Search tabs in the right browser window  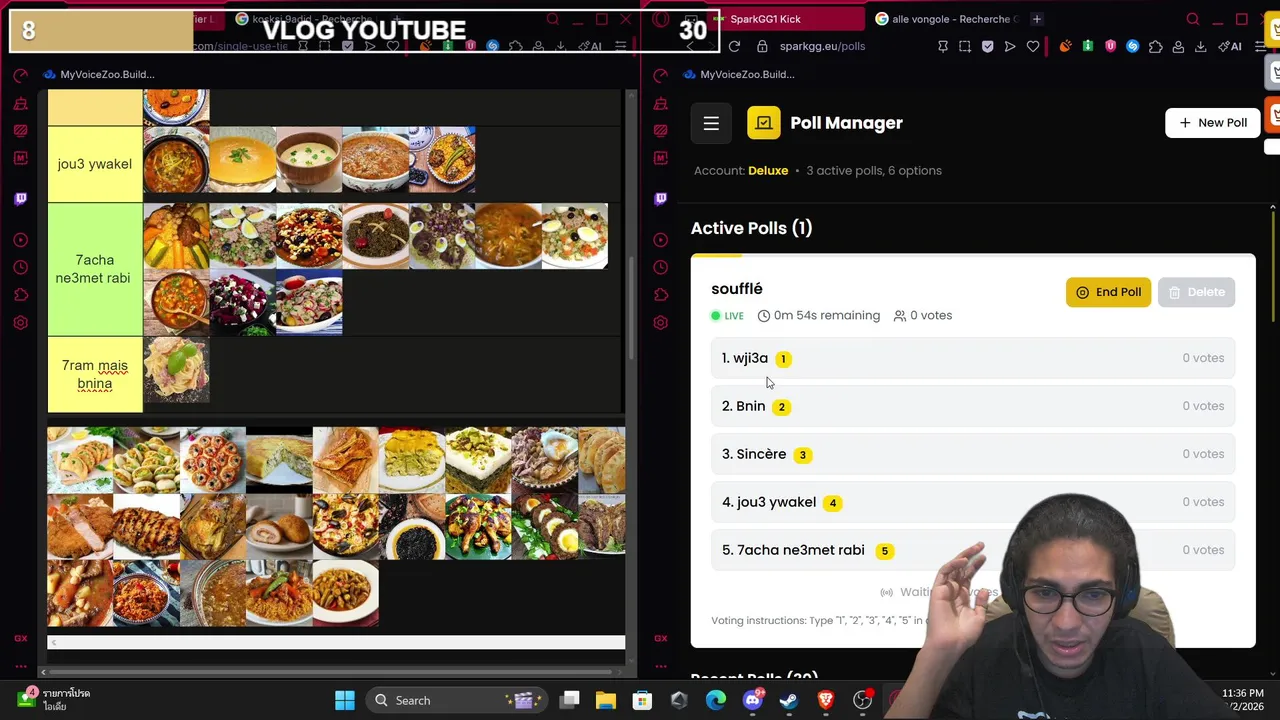click(x=1193, y=19)
